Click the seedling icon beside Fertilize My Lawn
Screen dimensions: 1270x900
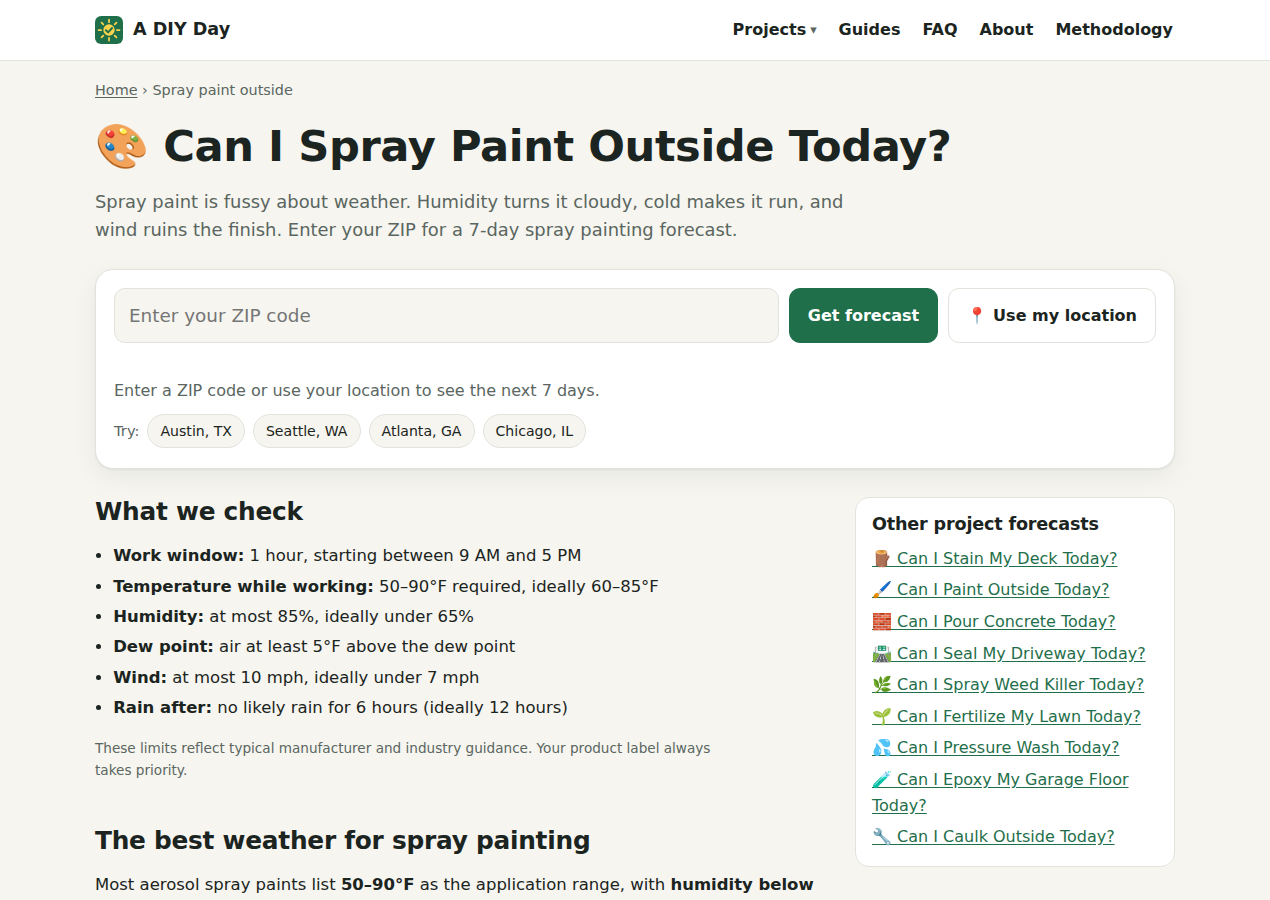(x=881, y=716)
